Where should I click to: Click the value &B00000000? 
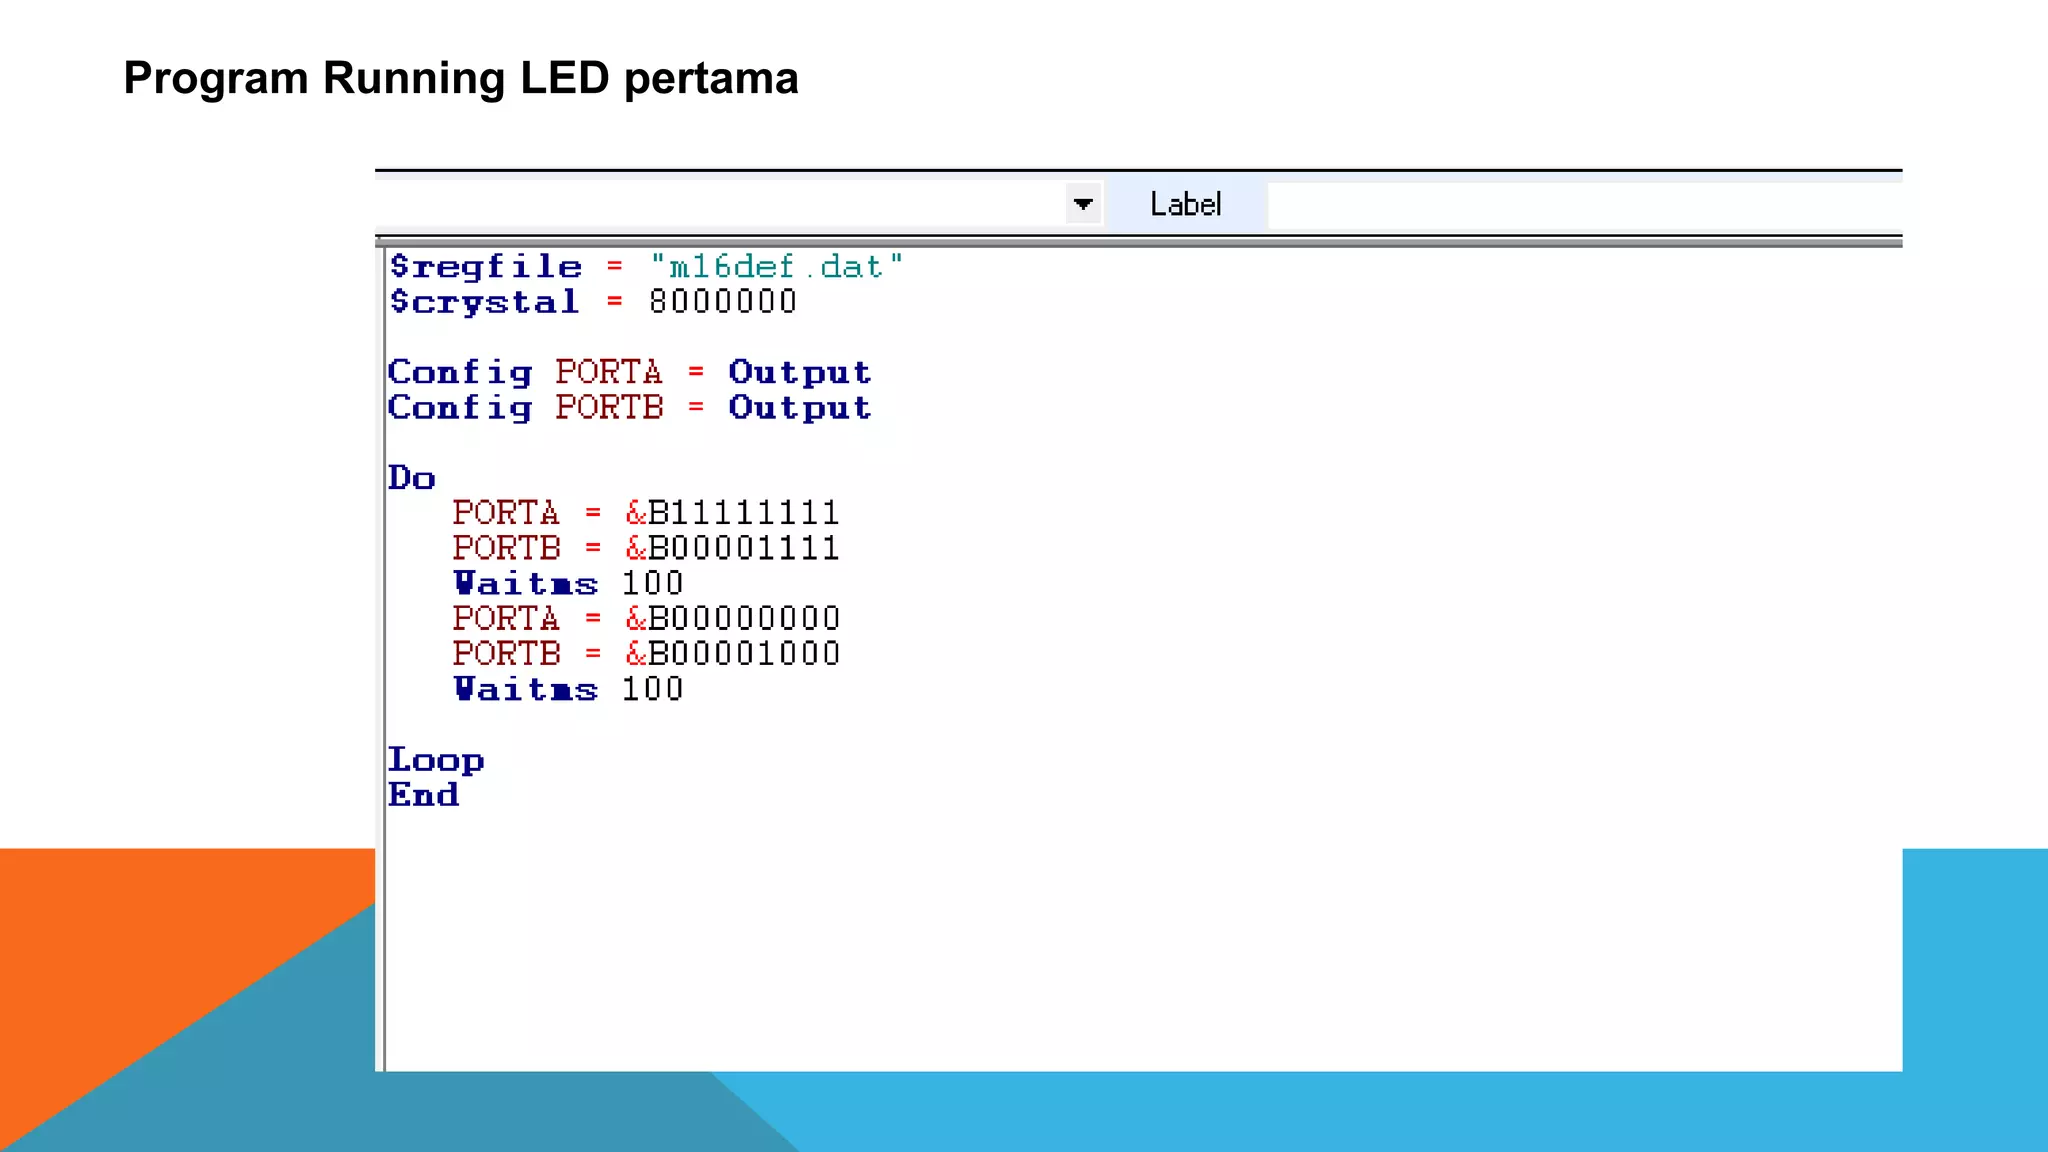click(732, 618)
